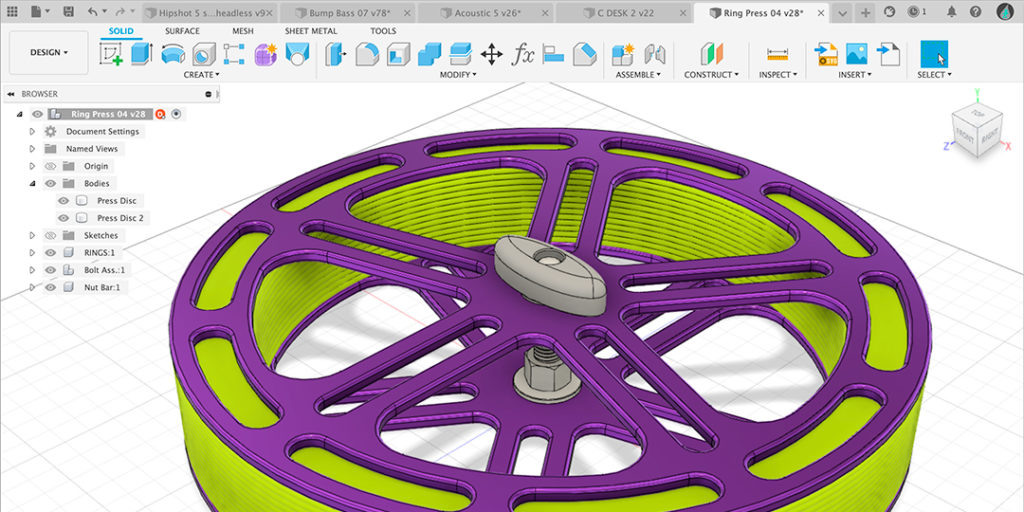Screen dimensions: 1024x512
Task: Expand Named Views node
Action: point(32,149)
